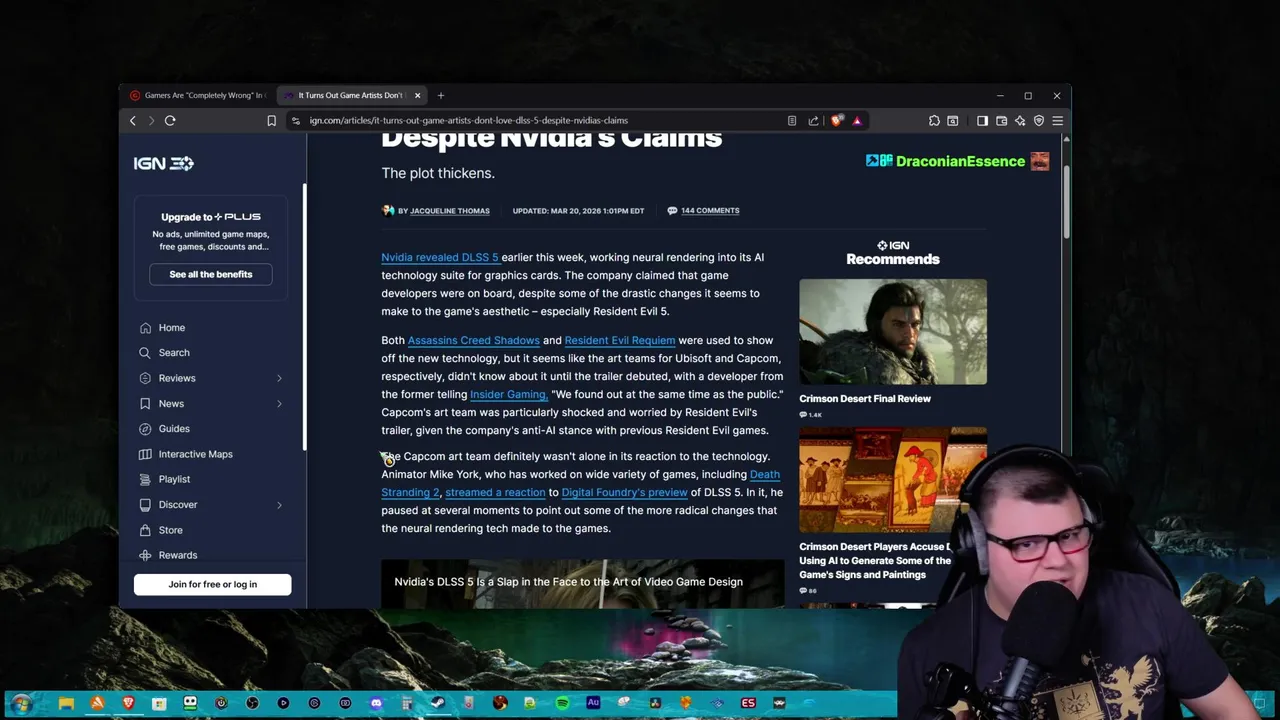Open Playlist in IGN sidebar
1280x720 pixels.
(173, 479)
